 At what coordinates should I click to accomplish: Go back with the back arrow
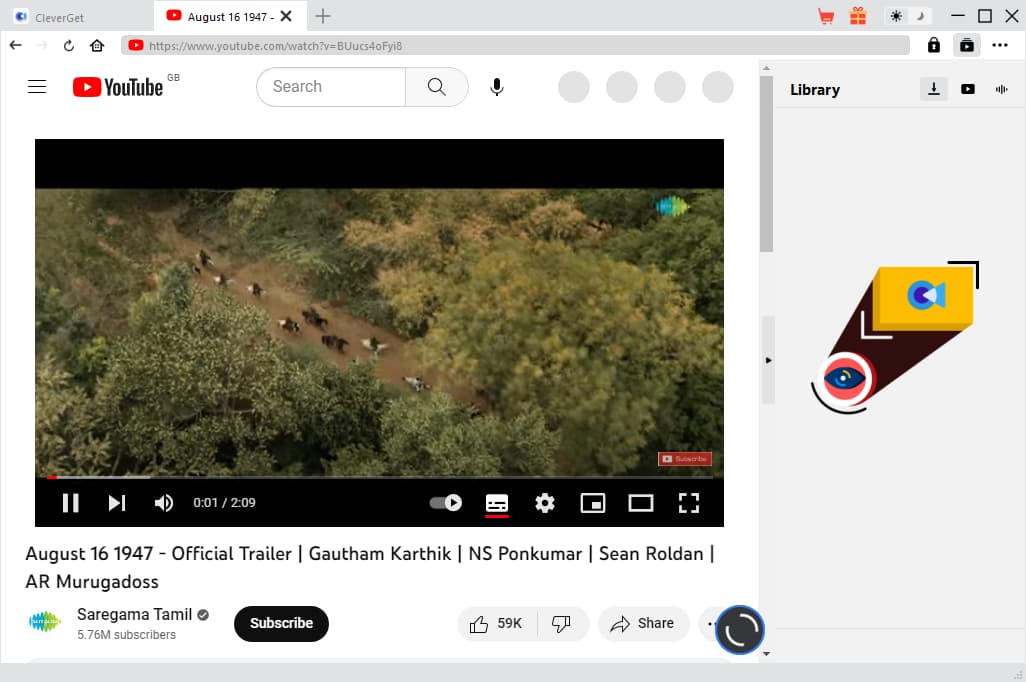coord(16,45)
